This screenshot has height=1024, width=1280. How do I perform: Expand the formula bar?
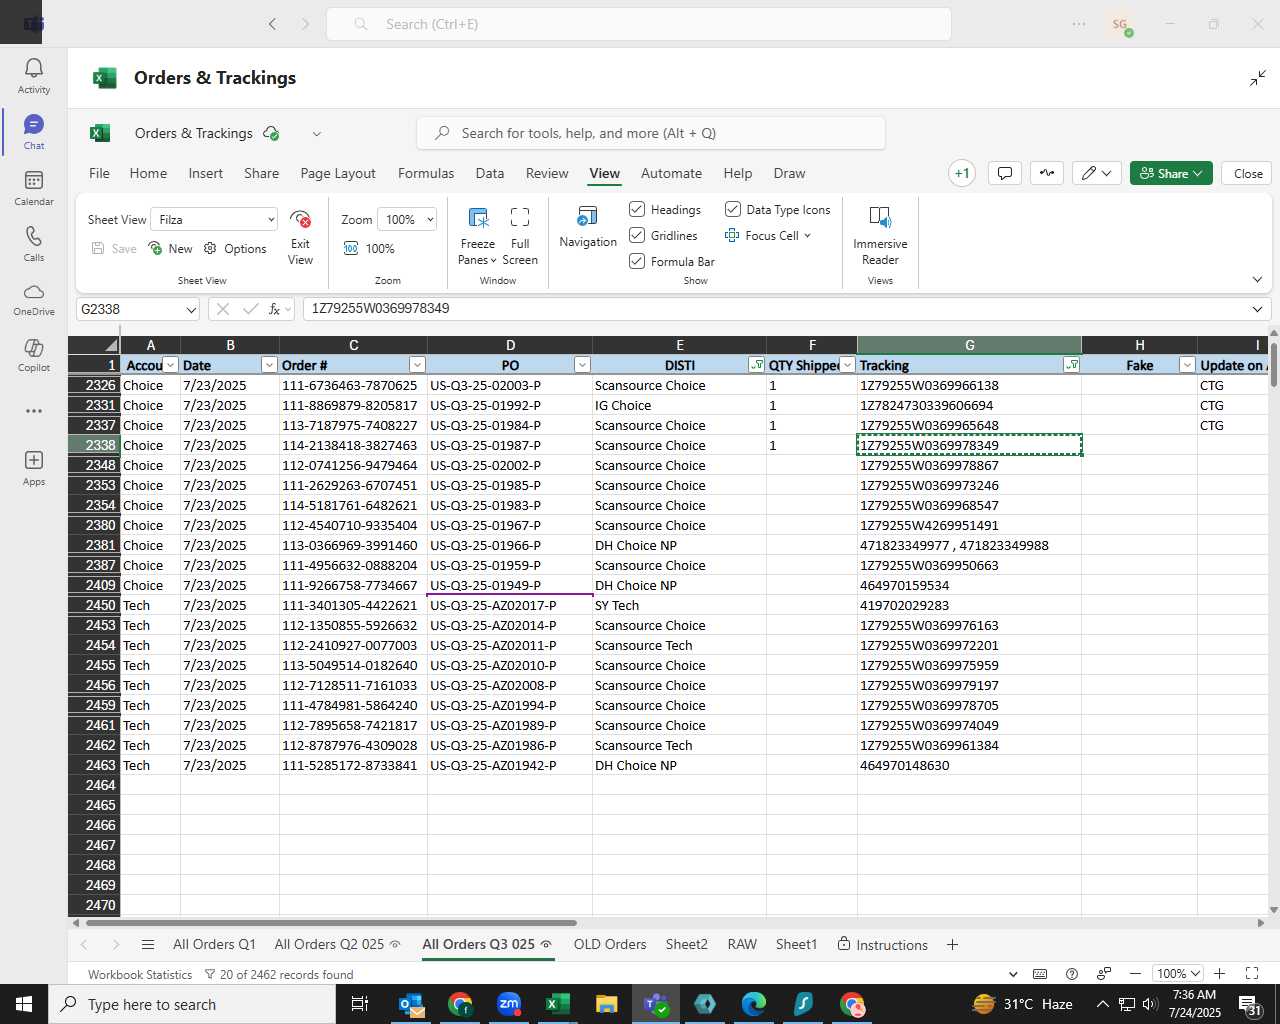[x=1257, y=309]
